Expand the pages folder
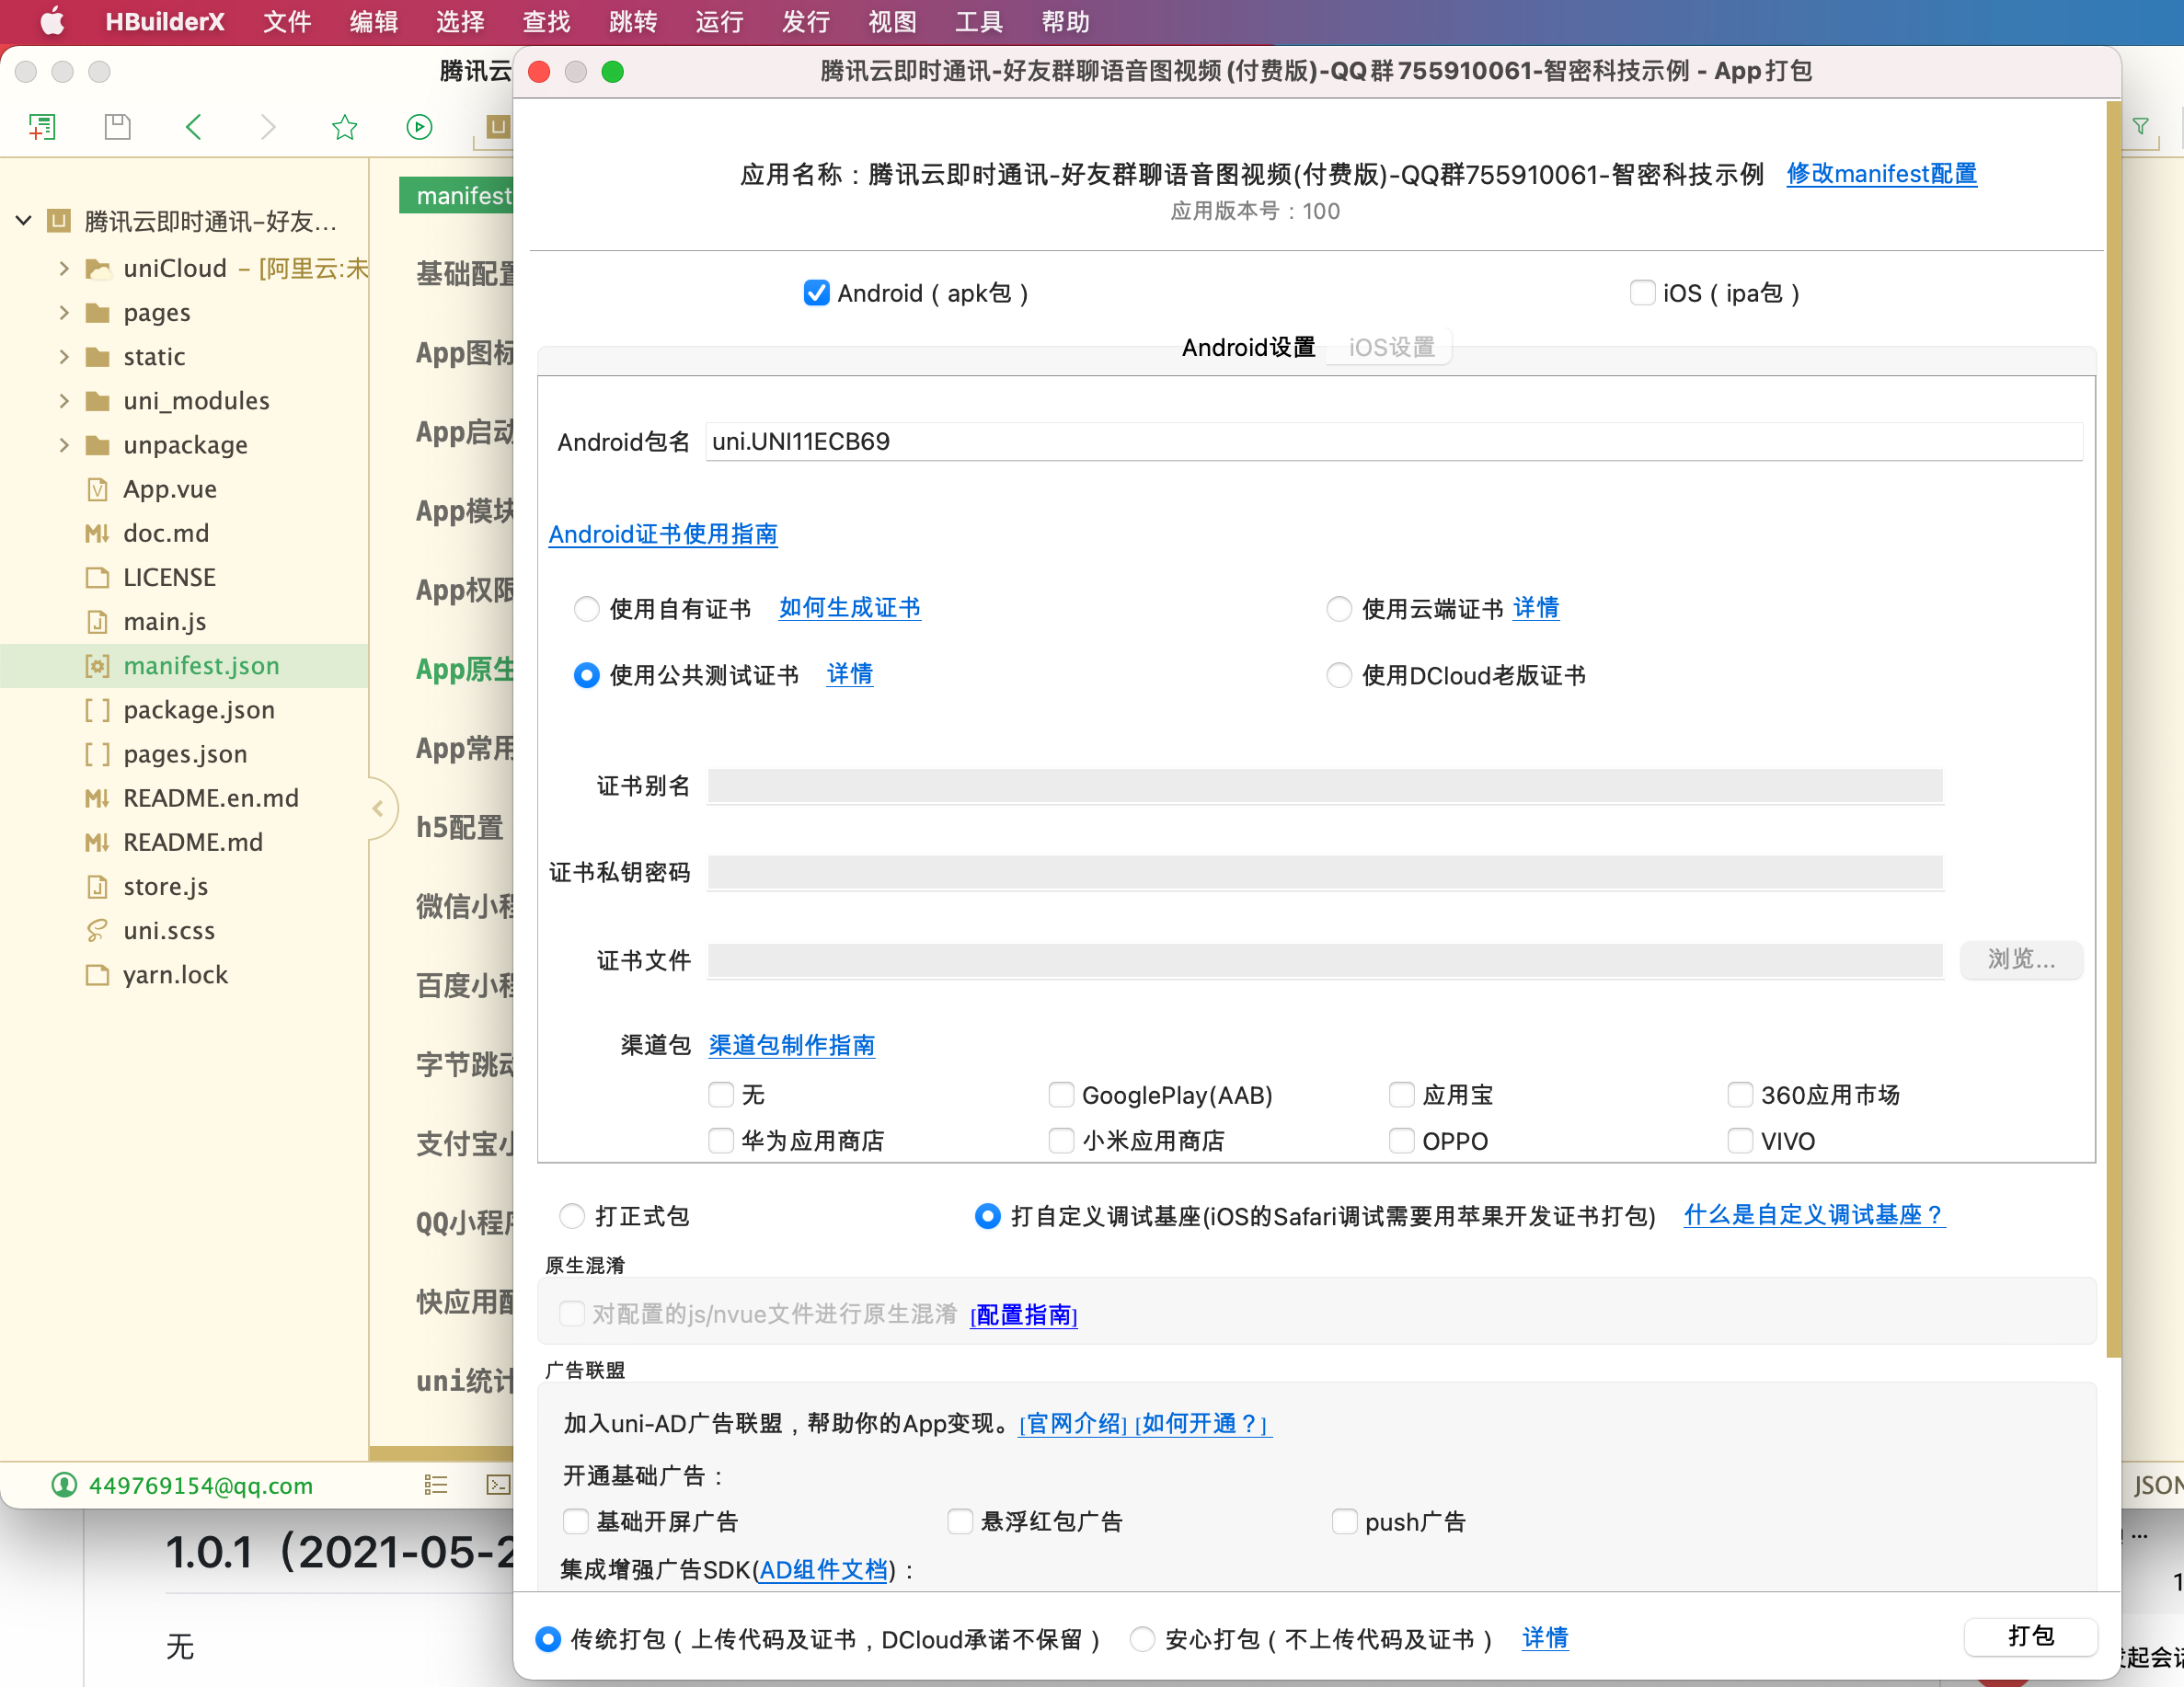Screen dimensions: 2184x1687 [64, 313]
